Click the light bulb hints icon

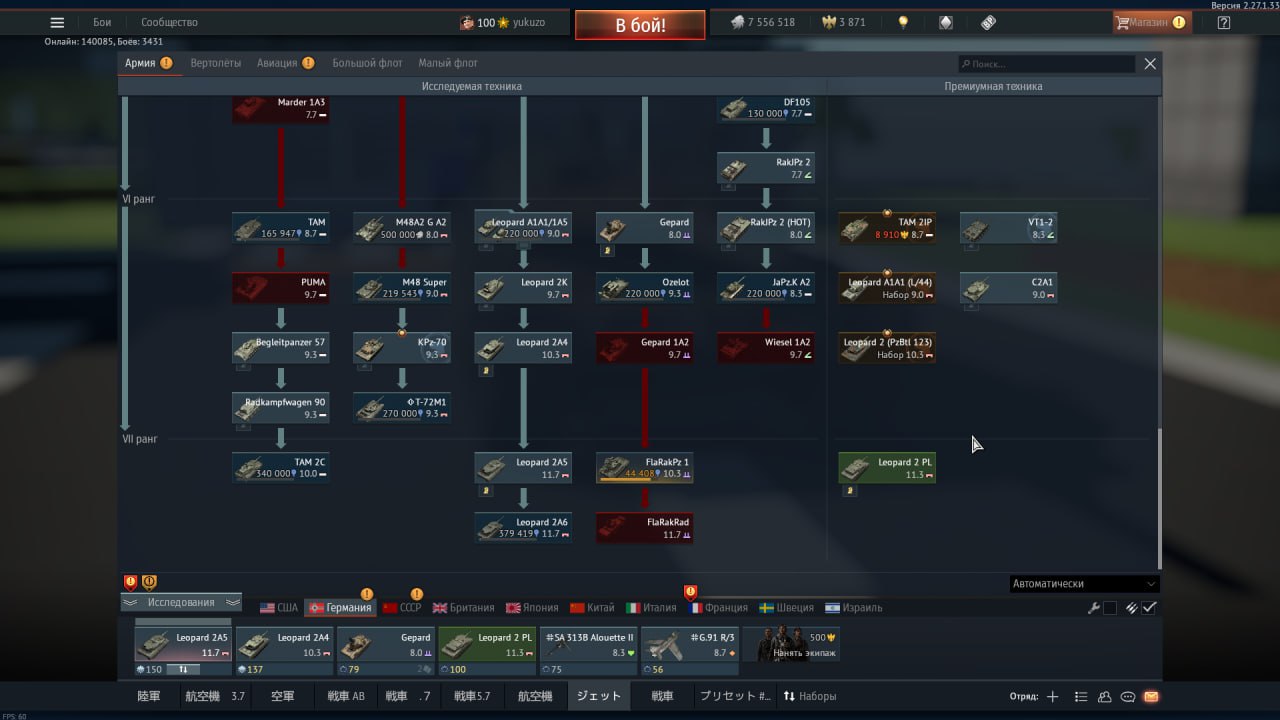903,22
